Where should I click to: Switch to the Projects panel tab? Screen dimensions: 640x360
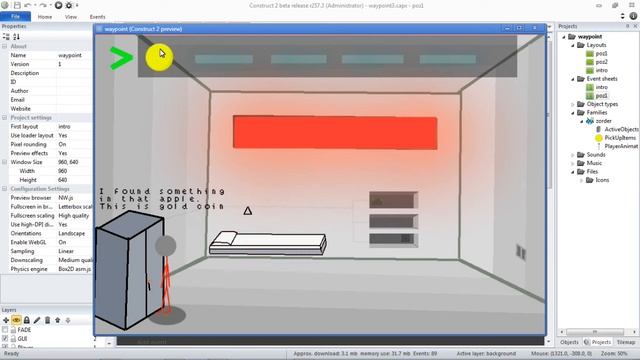point(598,342)
